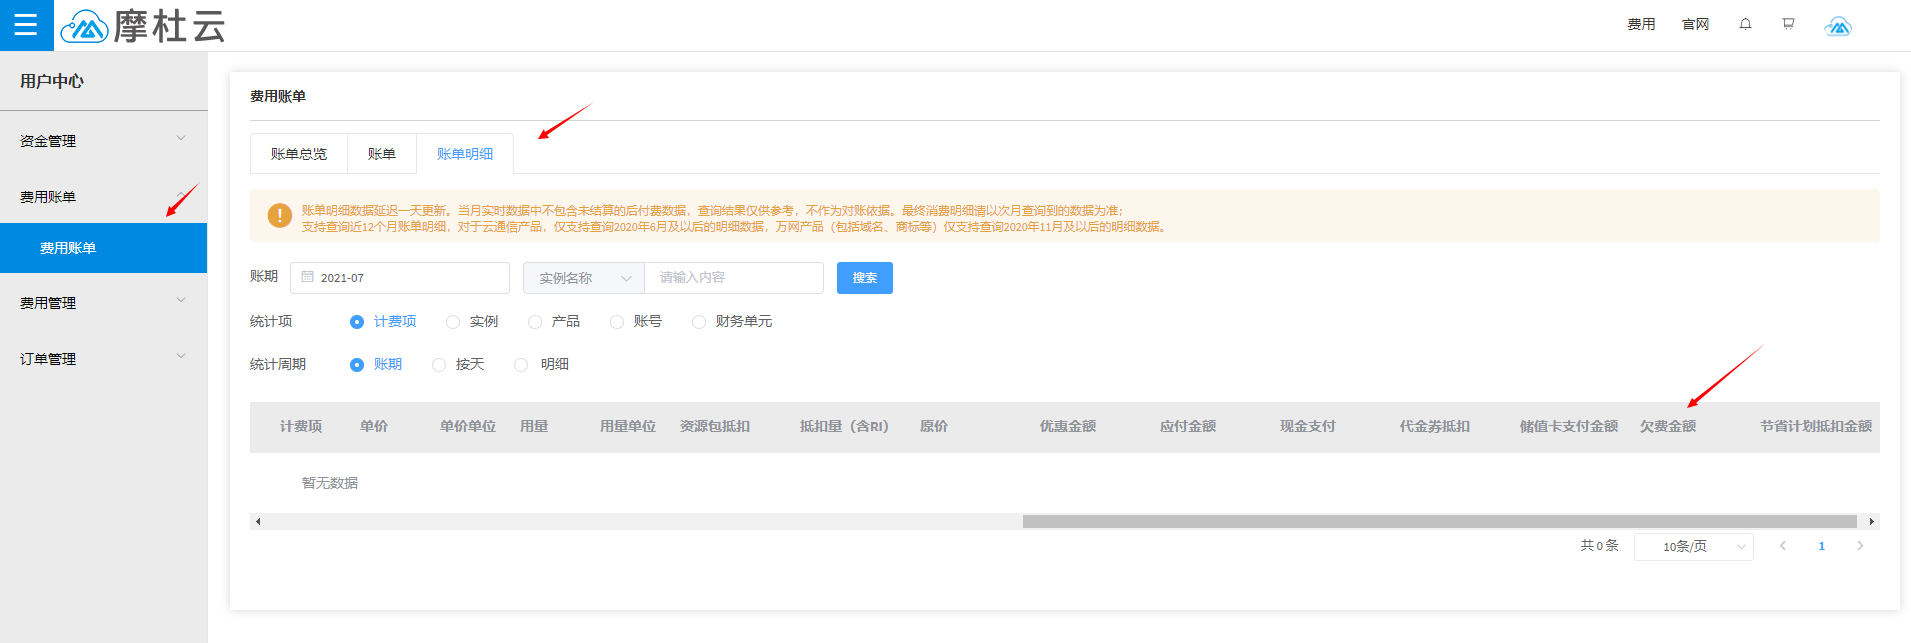The height and width of the screenshot is (643, 1911).
Task: Open the shopping cart icon
Action: coord(1788,24)
